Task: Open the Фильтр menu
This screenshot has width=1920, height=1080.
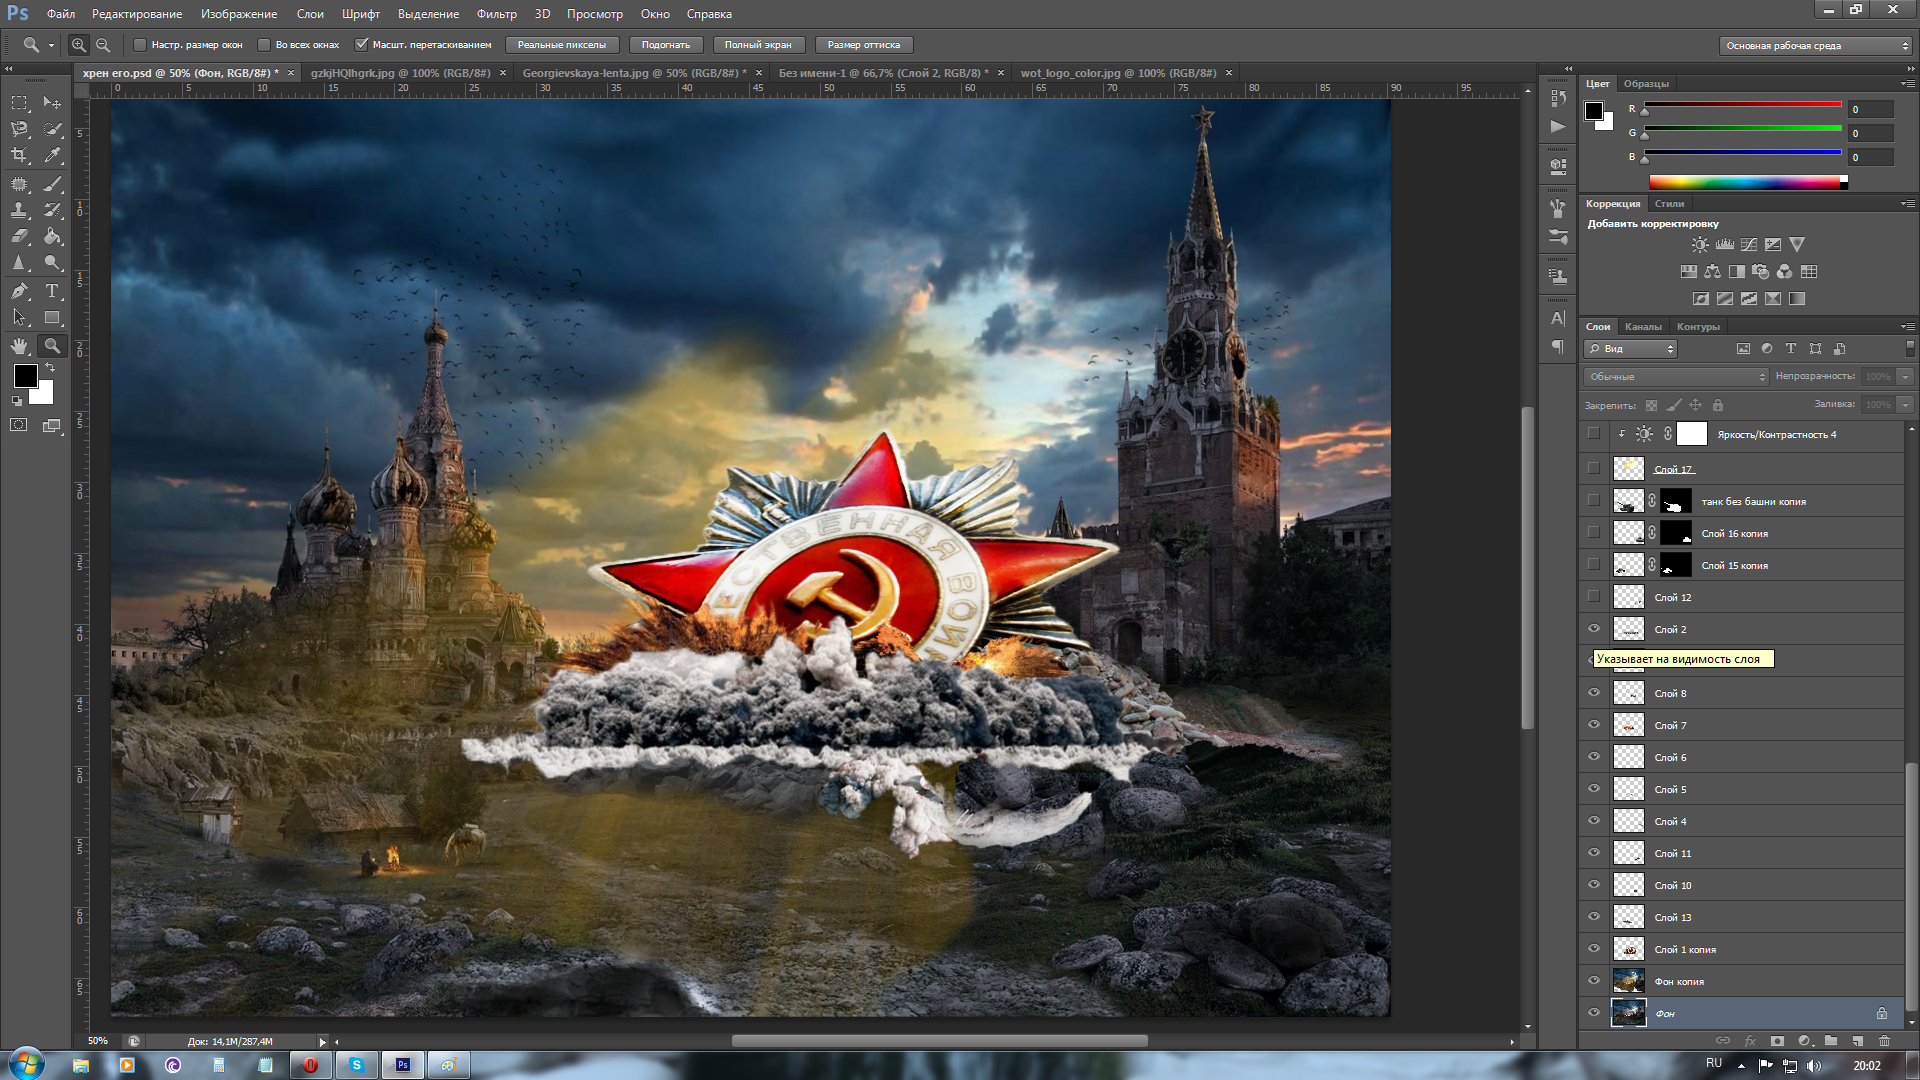Action: [496, 14]
